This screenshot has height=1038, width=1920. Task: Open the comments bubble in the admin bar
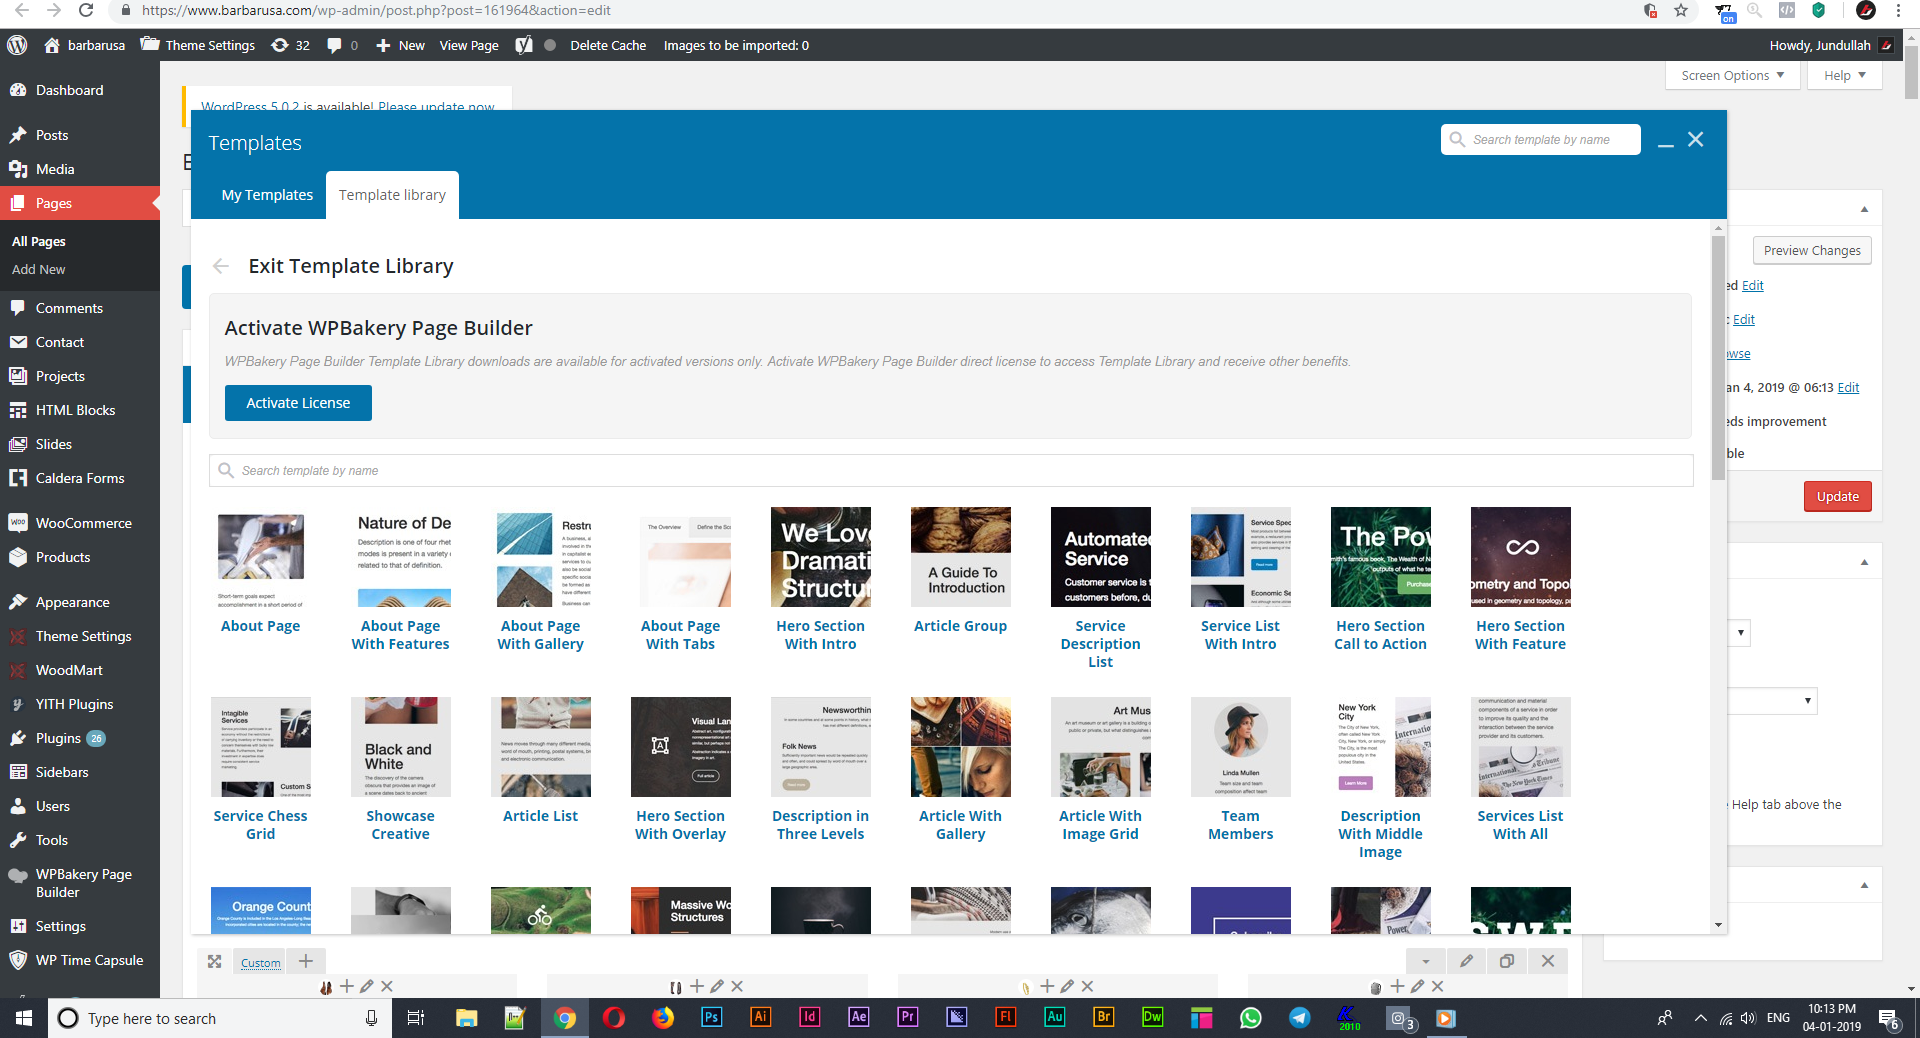coord(342,45)
